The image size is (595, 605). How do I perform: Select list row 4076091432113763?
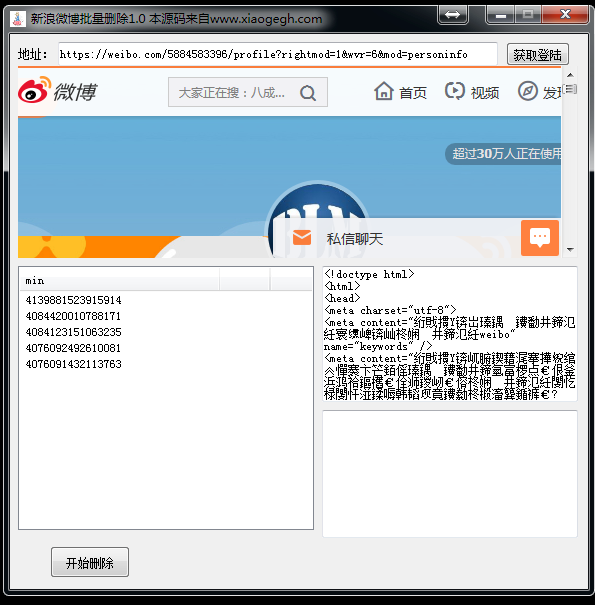pos(74,364)
